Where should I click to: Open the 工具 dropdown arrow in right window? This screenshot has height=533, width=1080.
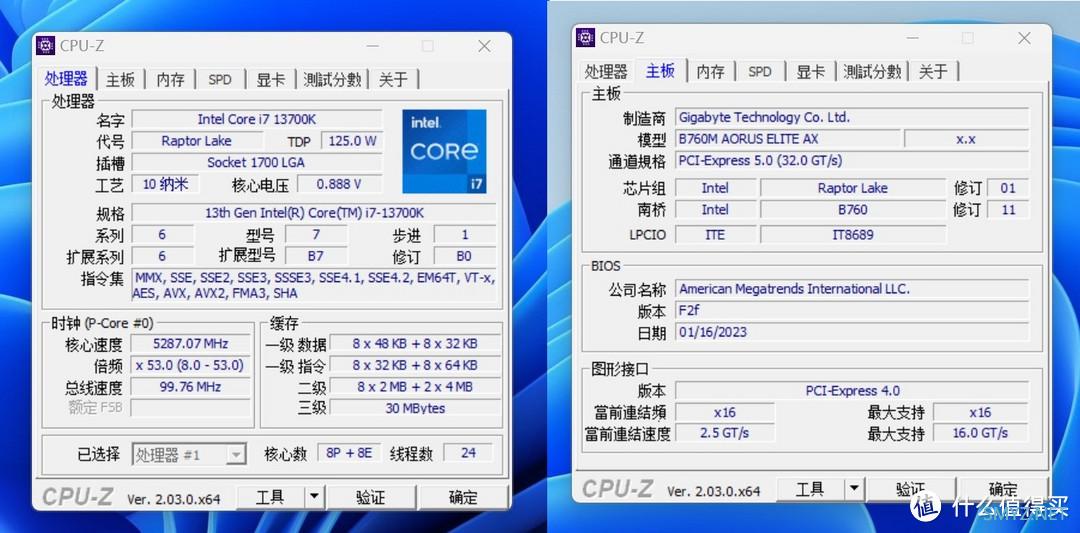point(853,490)
